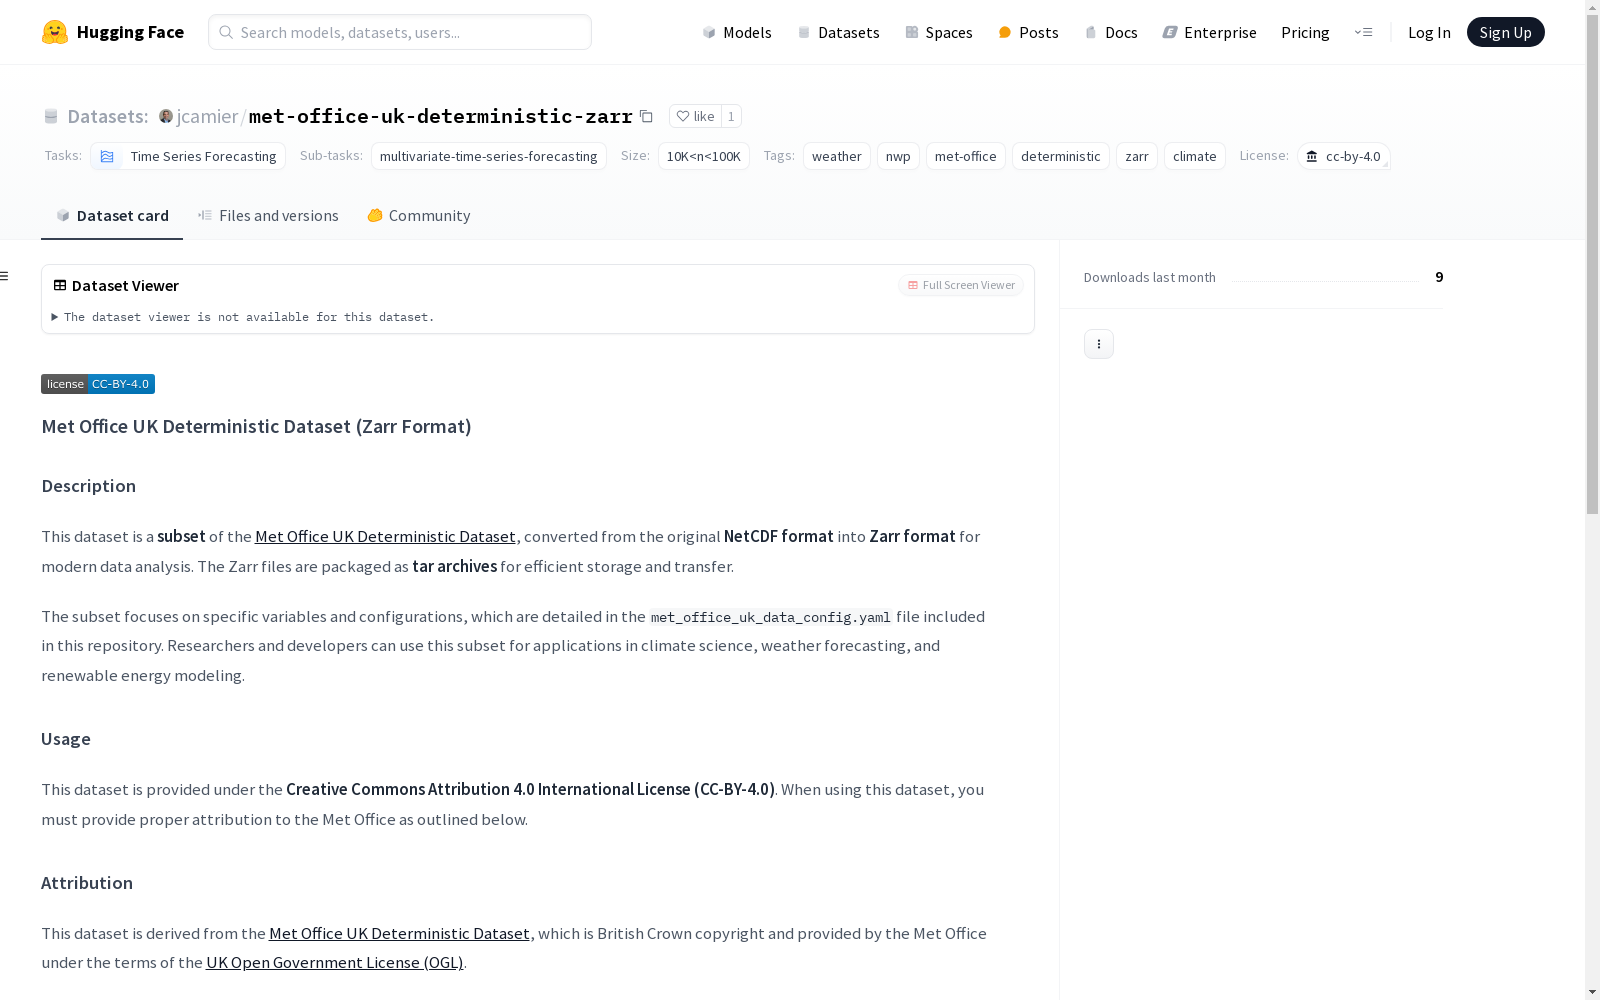This screenshot has width=1600, height=1000.
Task: Expand the dataset viewer unavailable message
Action: click(243, 317)
